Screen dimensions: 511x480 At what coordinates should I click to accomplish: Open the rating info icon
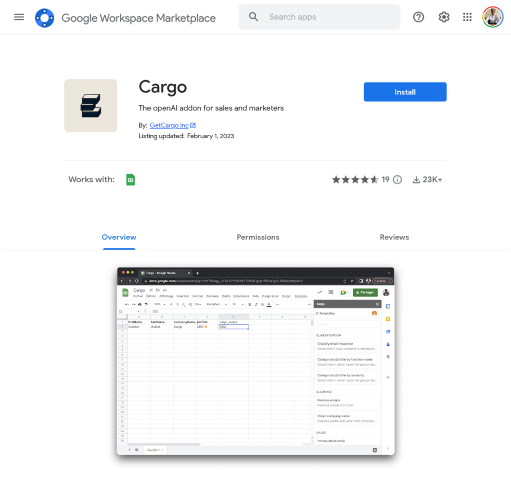397,180
